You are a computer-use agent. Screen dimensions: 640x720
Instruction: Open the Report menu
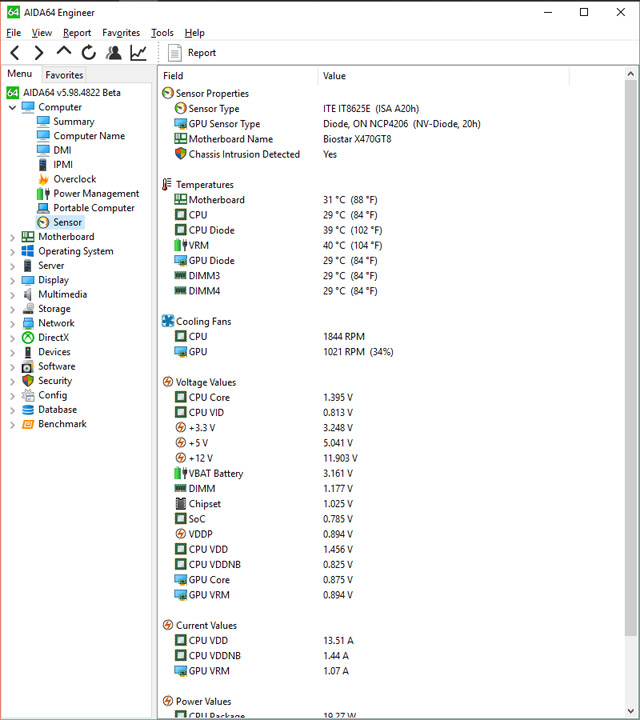[x=77, y=33]
